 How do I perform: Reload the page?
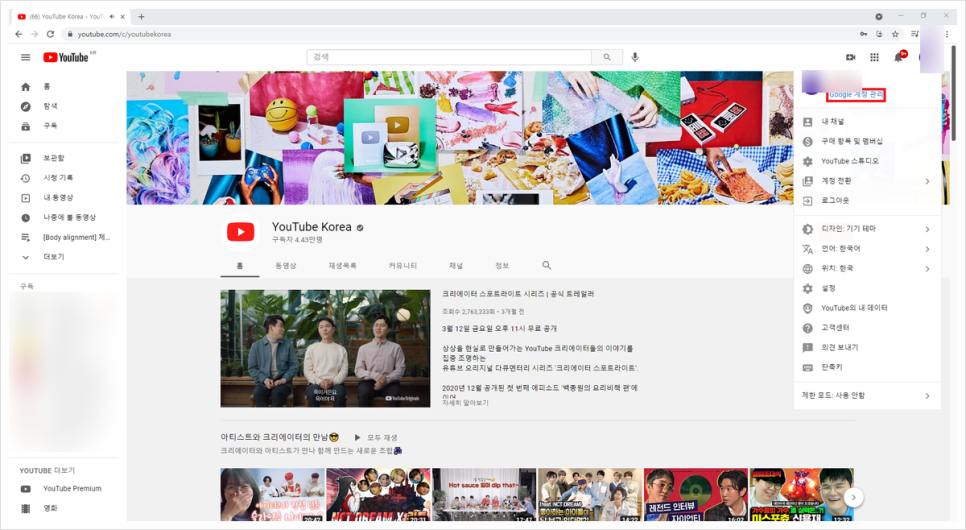coord(51,34)
